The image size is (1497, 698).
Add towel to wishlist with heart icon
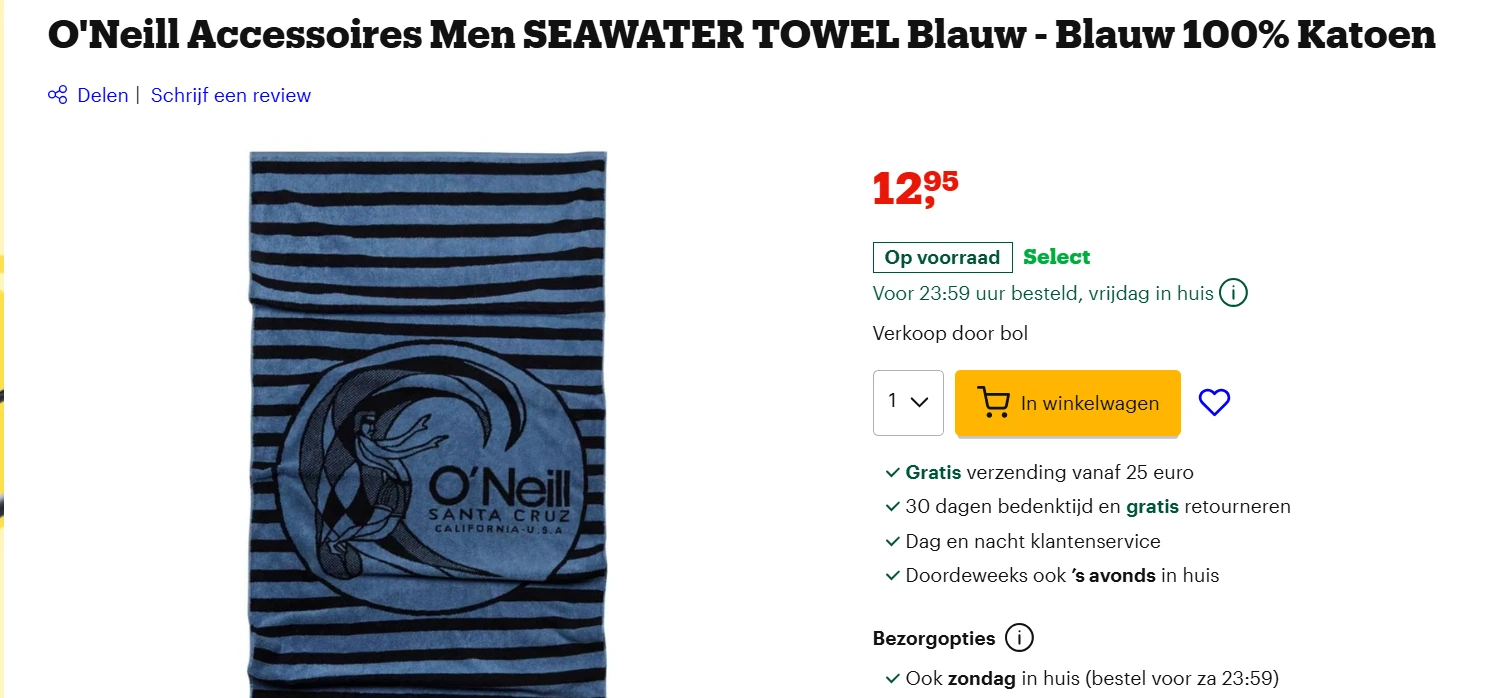(x=1213, y=402)
